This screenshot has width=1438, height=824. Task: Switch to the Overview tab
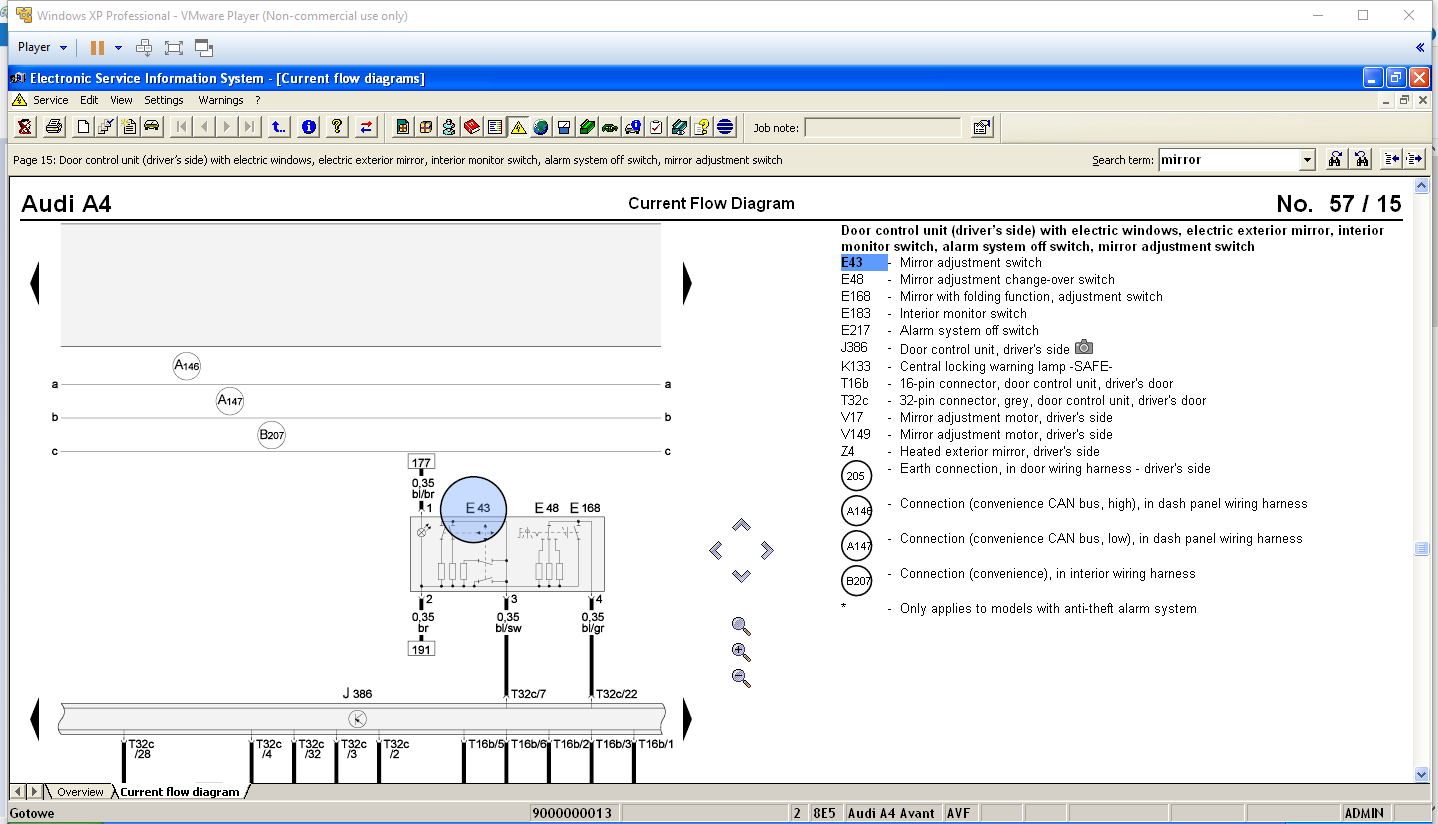79,792
